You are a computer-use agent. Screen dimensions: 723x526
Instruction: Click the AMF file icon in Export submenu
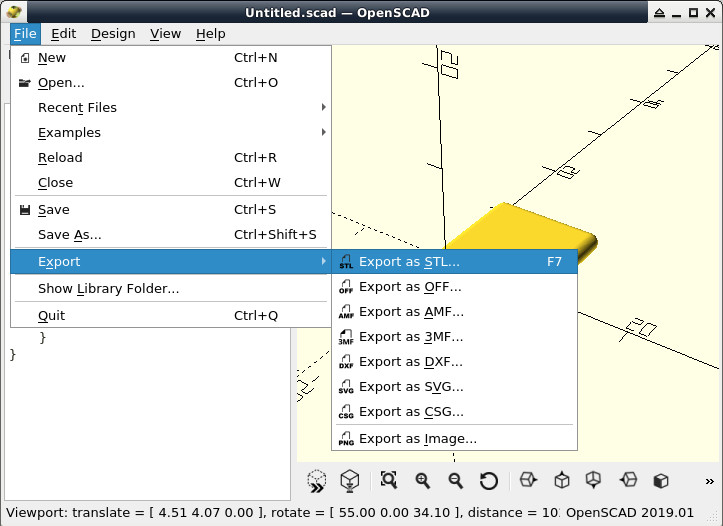346,312
